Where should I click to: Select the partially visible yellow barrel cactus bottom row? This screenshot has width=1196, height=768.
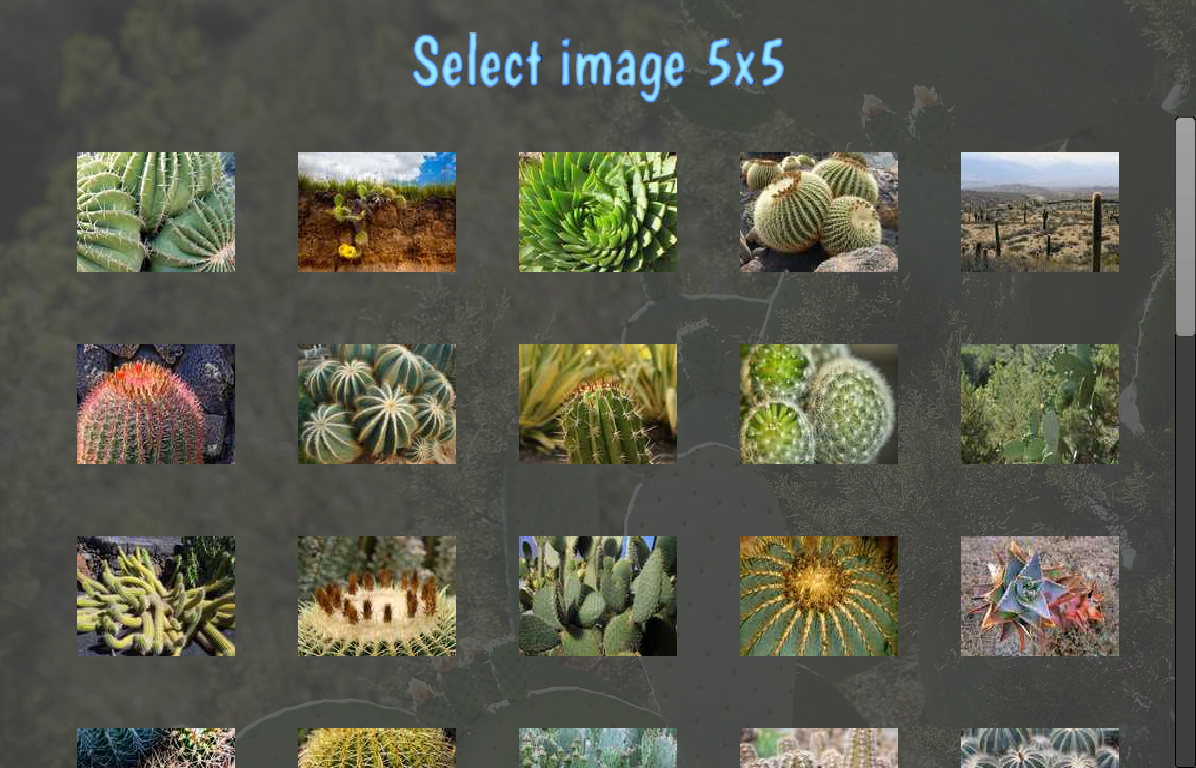tap(377, 748)
